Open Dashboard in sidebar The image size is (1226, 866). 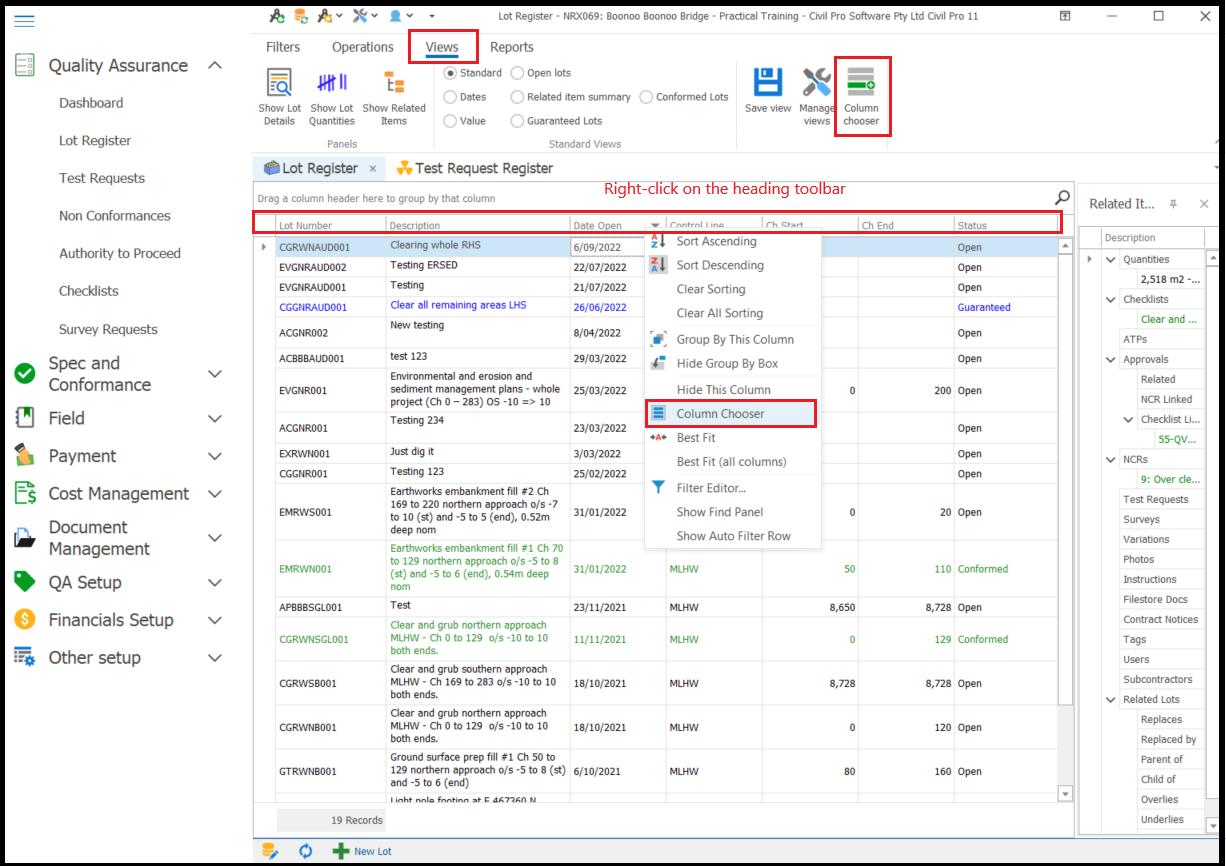click(x=91, y=103)
